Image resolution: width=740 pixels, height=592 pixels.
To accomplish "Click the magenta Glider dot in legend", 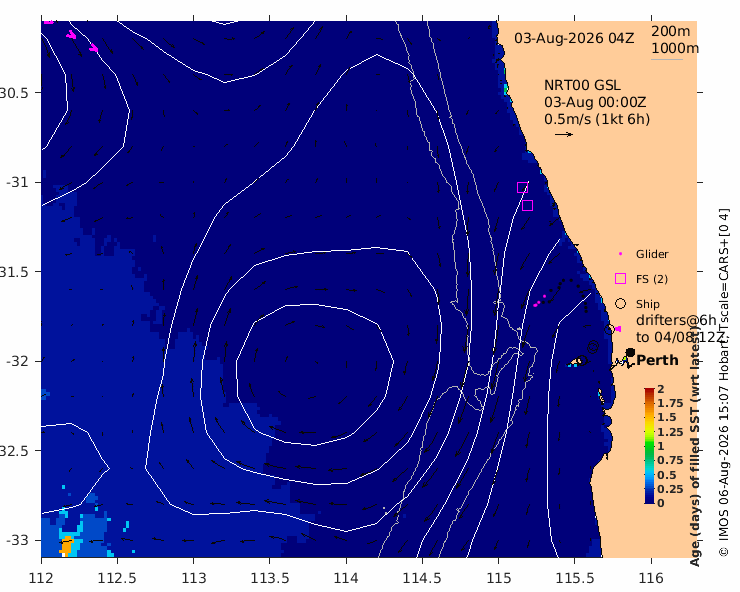I will tap(620, 254).
